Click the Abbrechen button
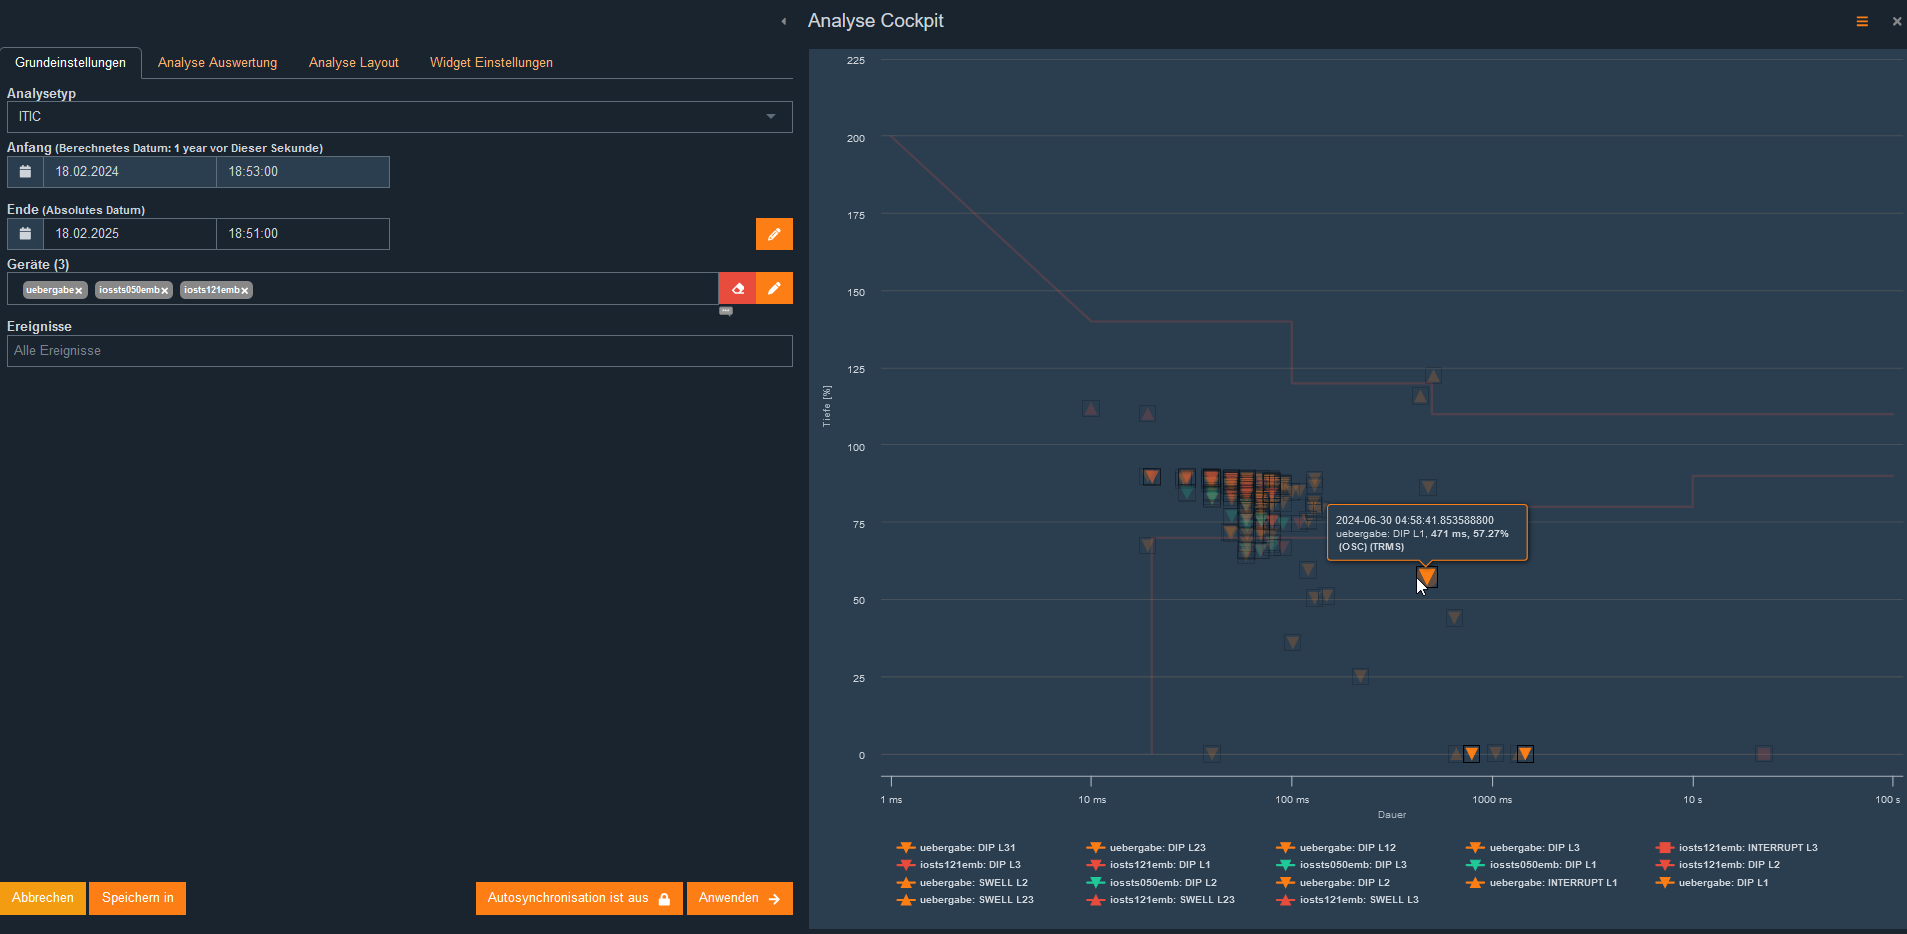Image resolution: width=1907 pixels, height=934 pixels. tap(43, 898)
